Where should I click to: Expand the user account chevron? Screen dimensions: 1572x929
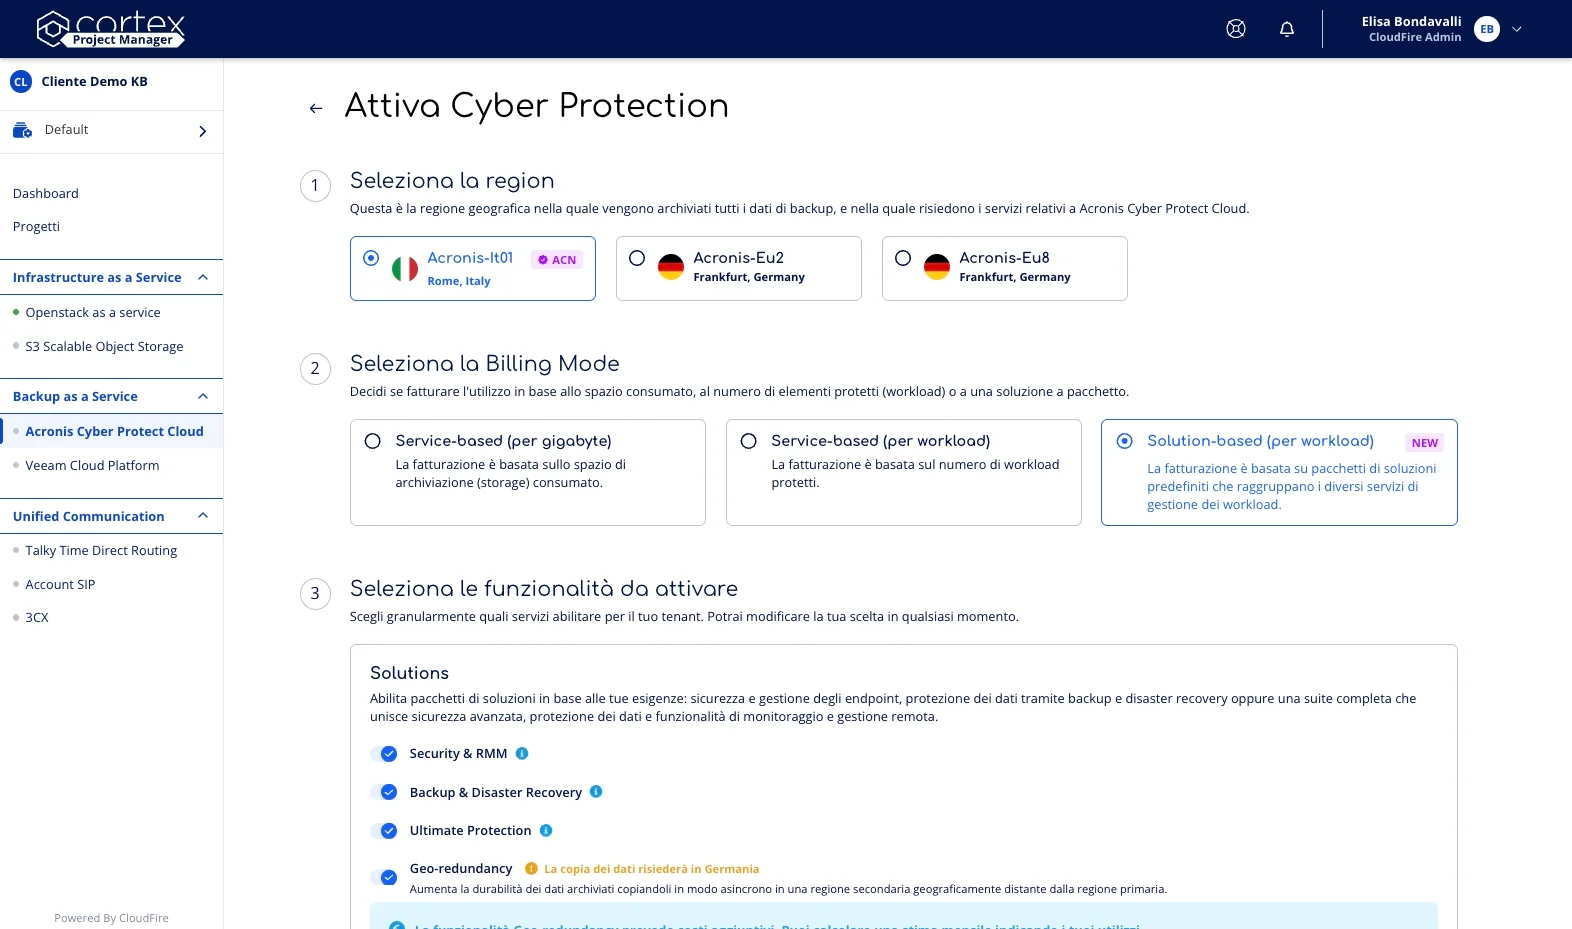pyautogui.click(x=1517, y=29)
